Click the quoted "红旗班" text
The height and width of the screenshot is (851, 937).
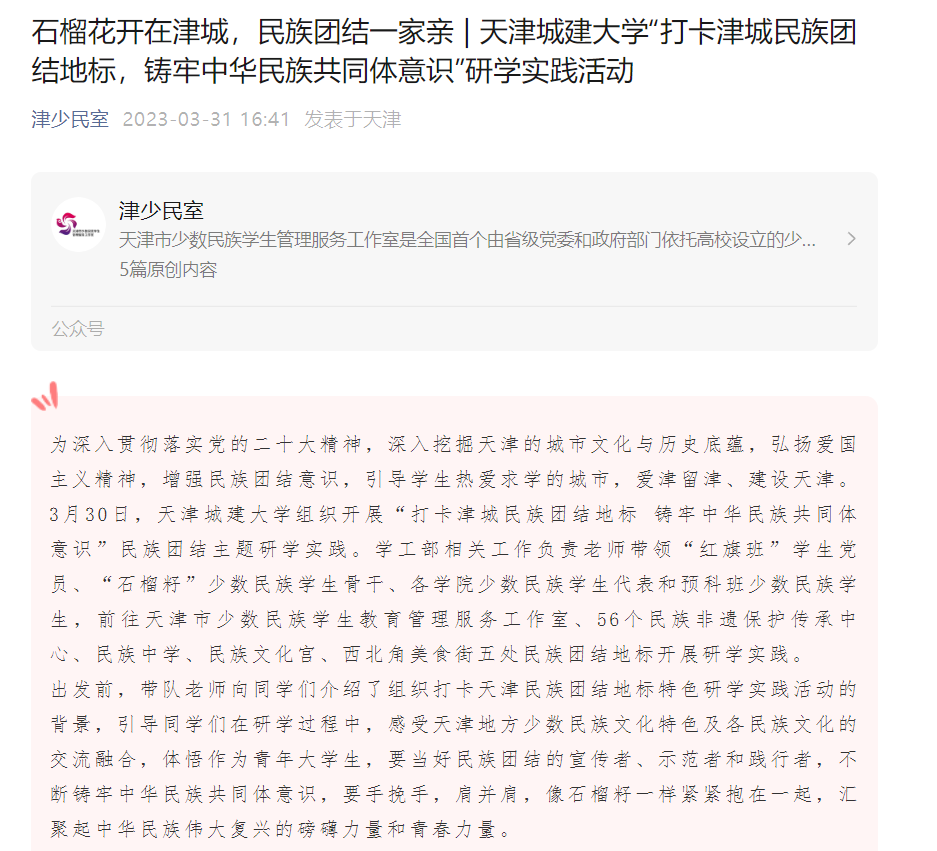pos(731,549)
